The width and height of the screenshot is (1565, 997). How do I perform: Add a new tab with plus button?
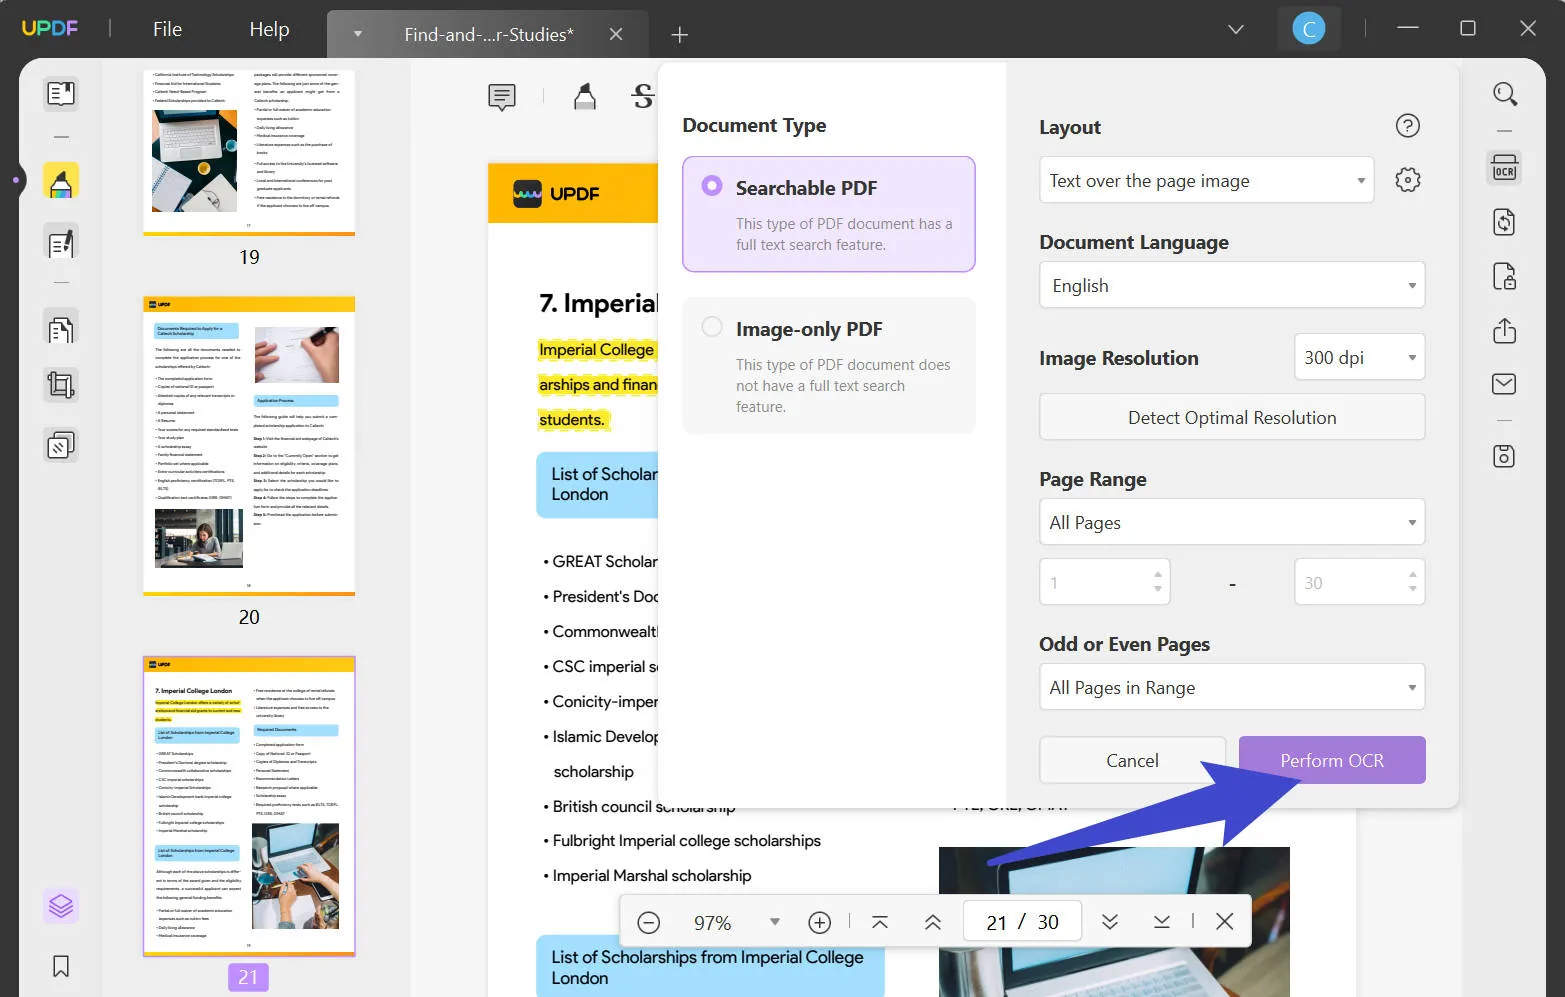coord(680,35)
